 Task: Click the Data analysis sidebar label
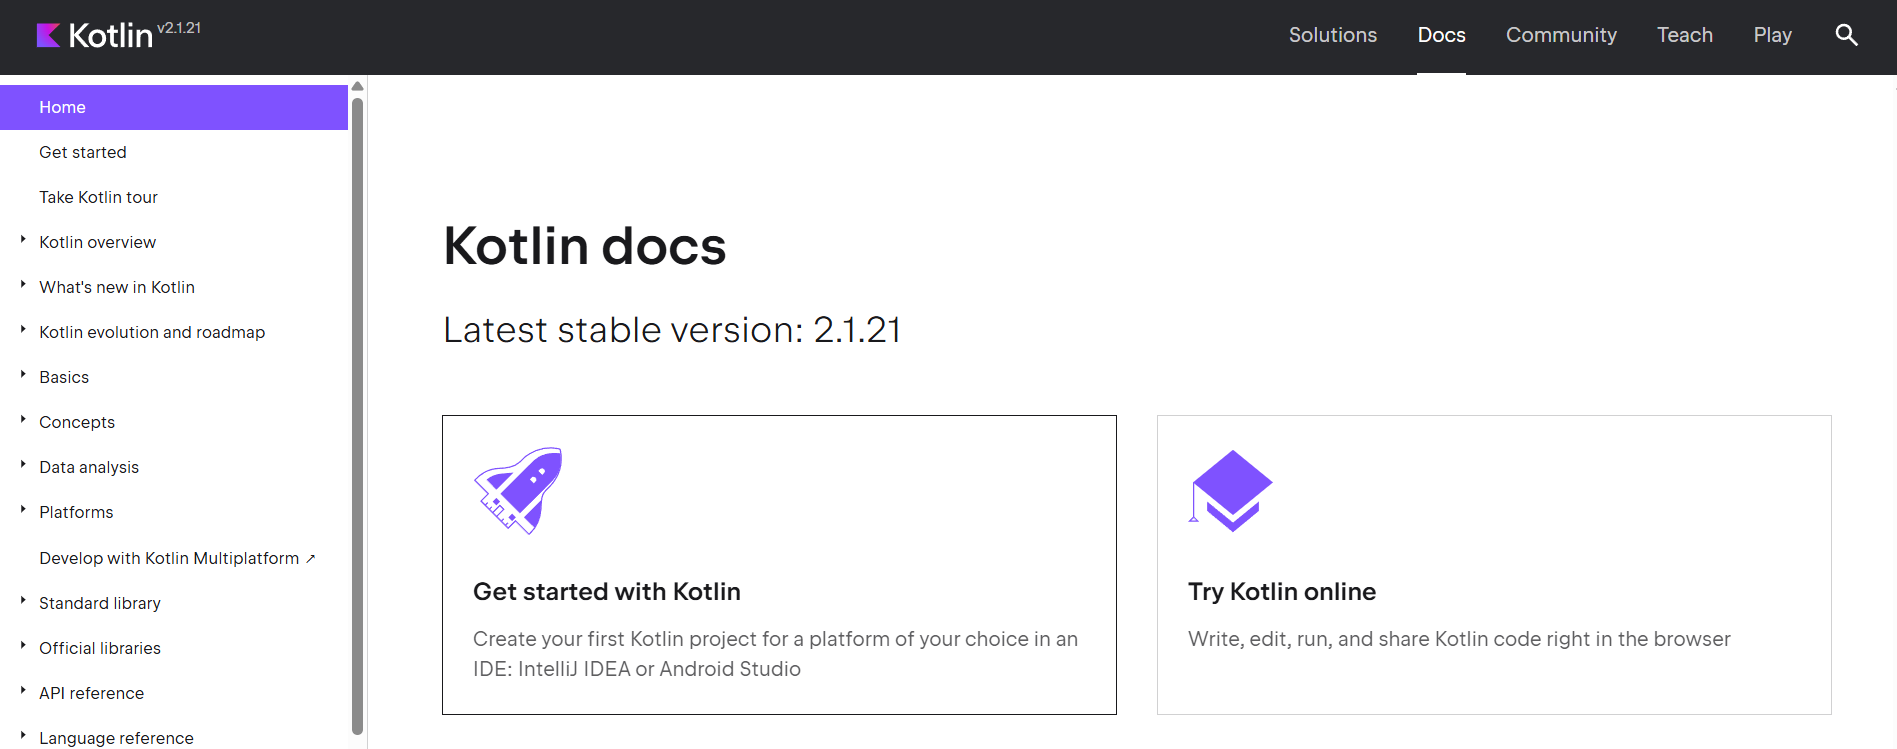[x=89, y=467]
